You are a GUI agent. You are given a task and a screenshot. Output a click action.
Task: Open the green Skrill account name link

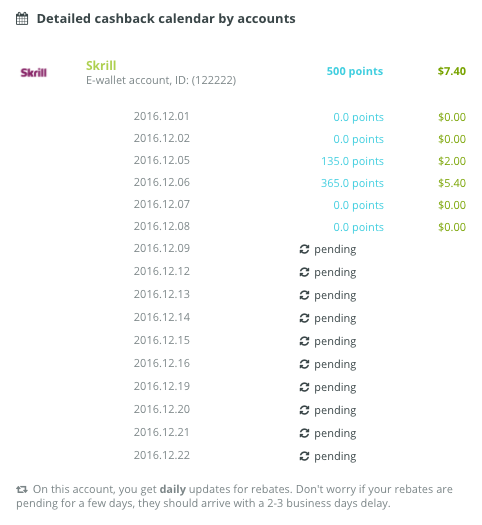[x=101, y=65]
